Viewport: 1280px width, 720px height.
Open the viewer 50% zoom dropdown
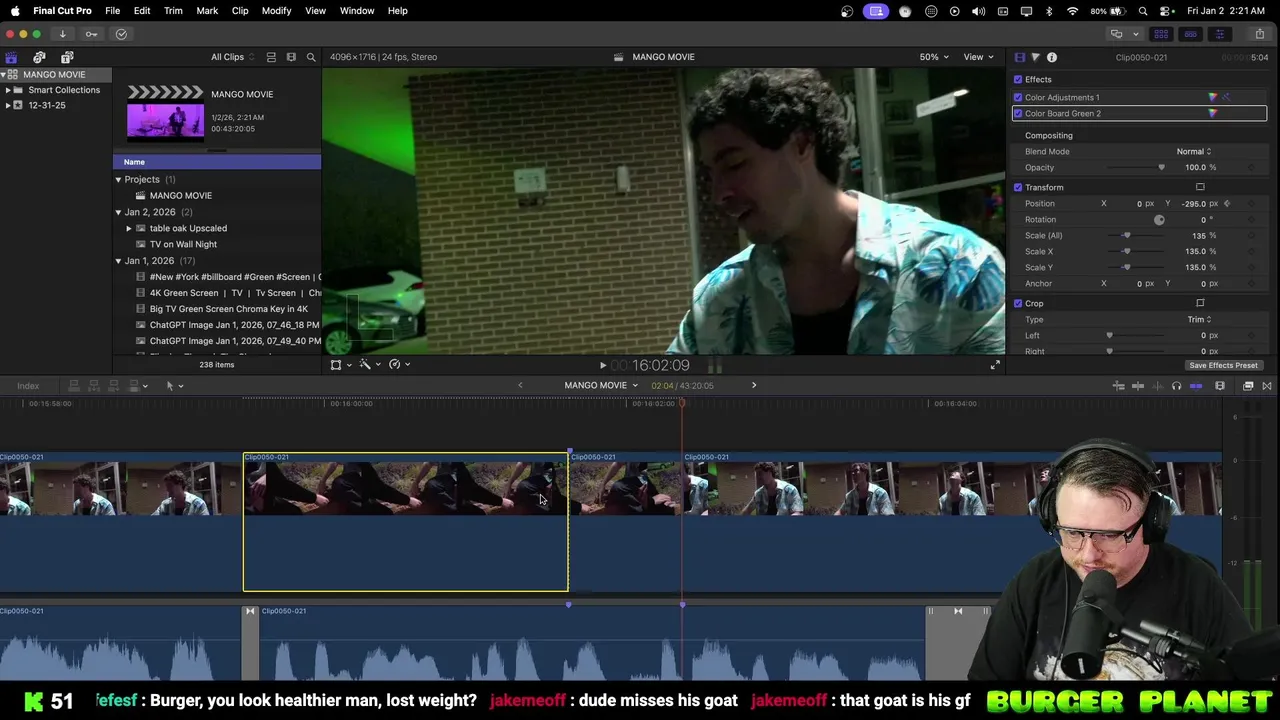tap(934, 57)
